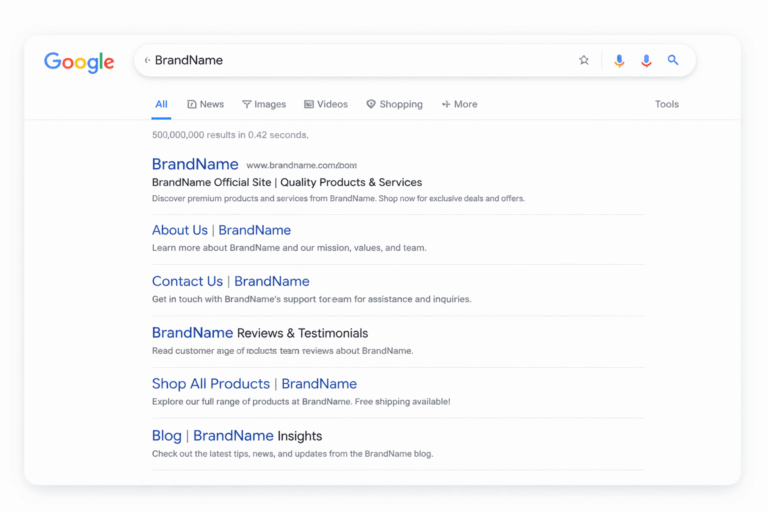Open the Tools filter button

(666, 104)
